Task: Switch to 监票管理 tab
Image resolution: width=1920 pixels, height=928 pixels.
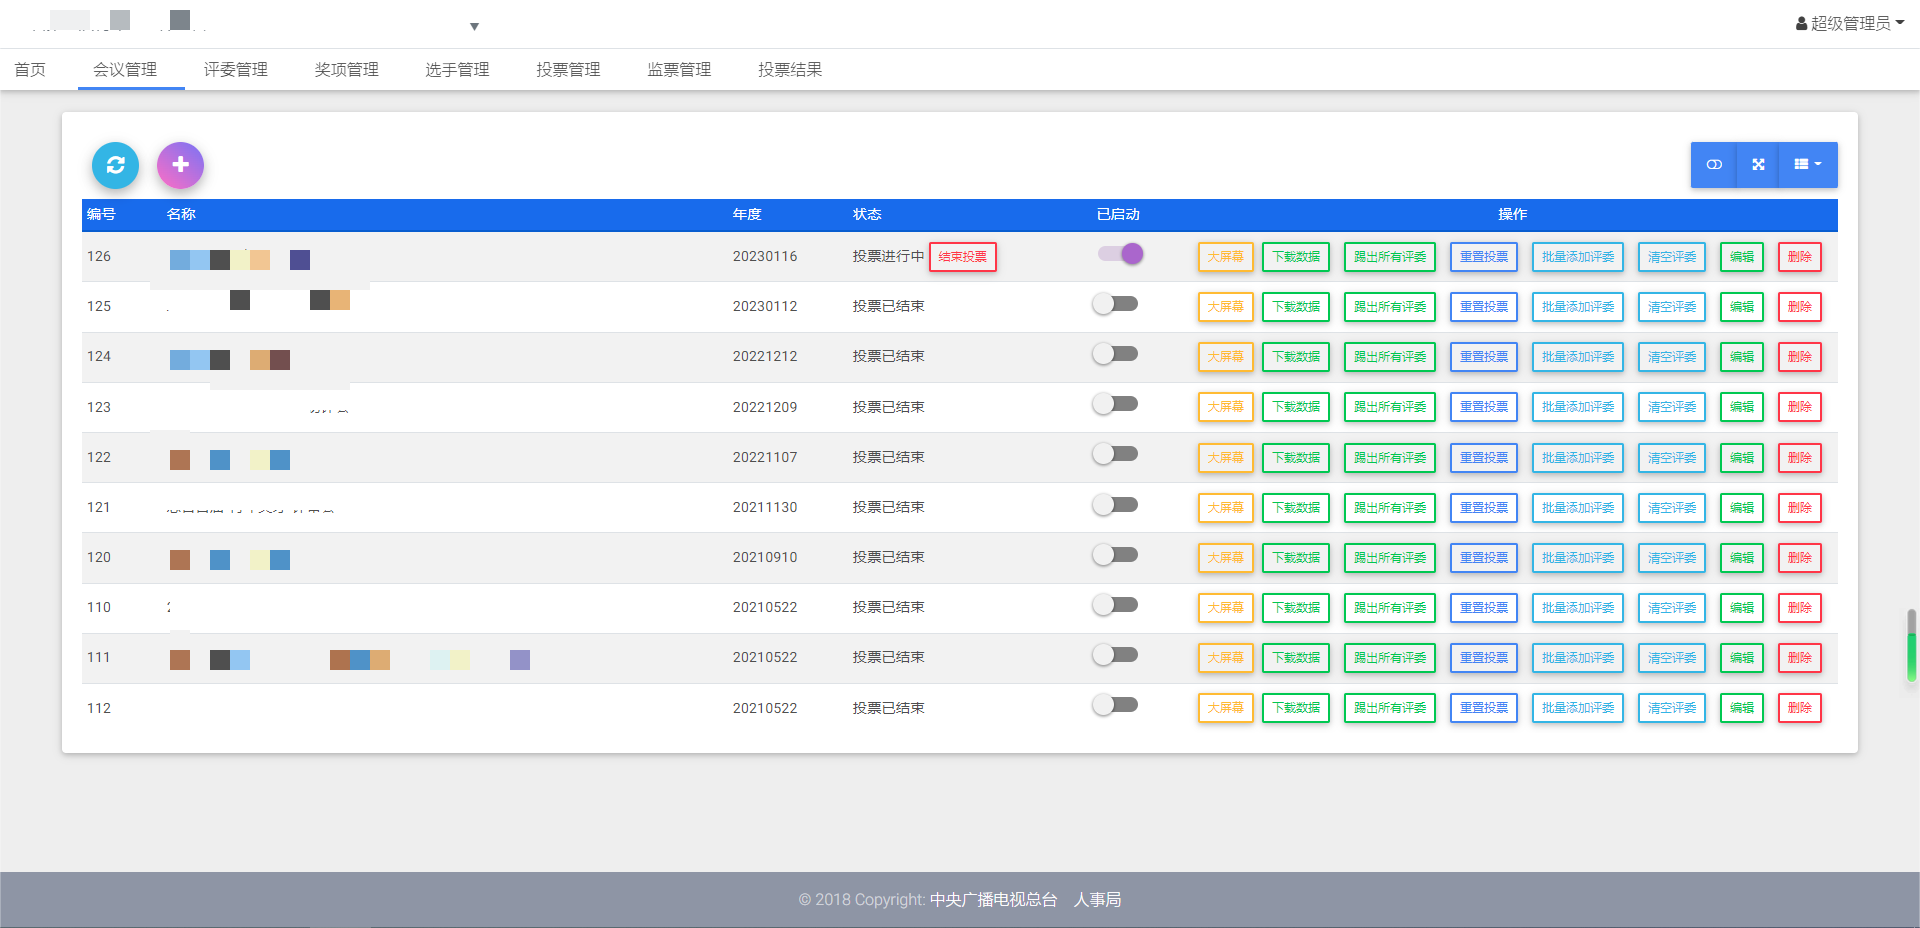Action: click(679, 69)
